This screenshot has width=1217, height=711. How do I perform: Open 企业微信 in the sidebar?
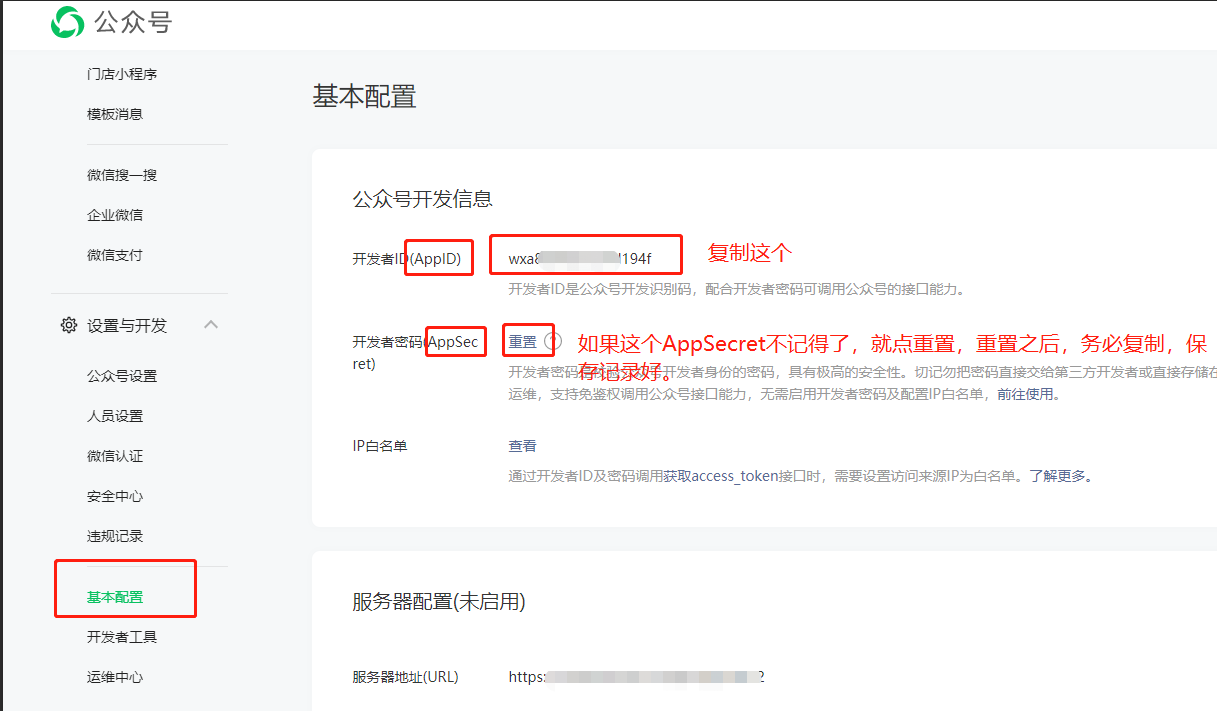(115, 215)
